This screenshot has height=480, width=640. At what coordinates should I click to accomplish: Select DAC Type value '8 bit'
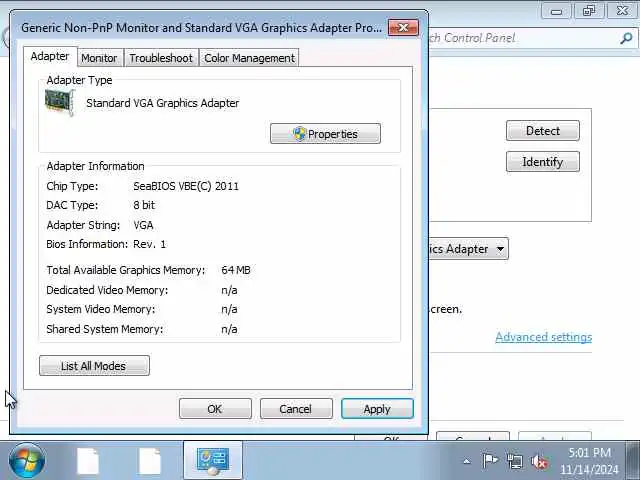click(144, 205)
